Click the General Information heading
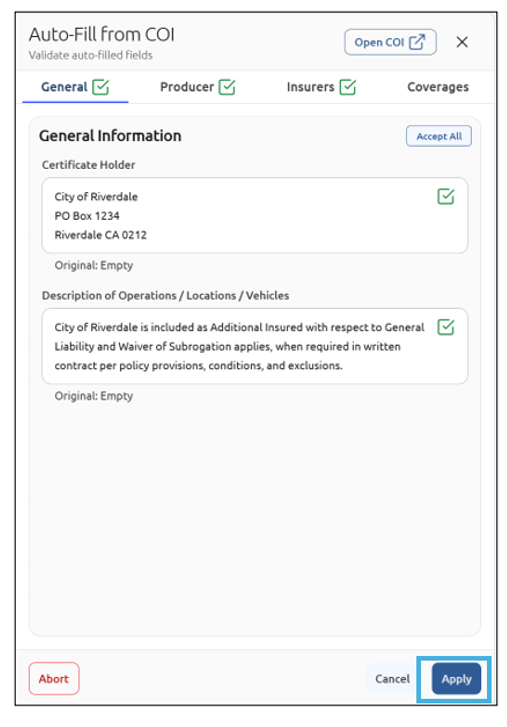The image size is (507, 727). tap(110, 136)
